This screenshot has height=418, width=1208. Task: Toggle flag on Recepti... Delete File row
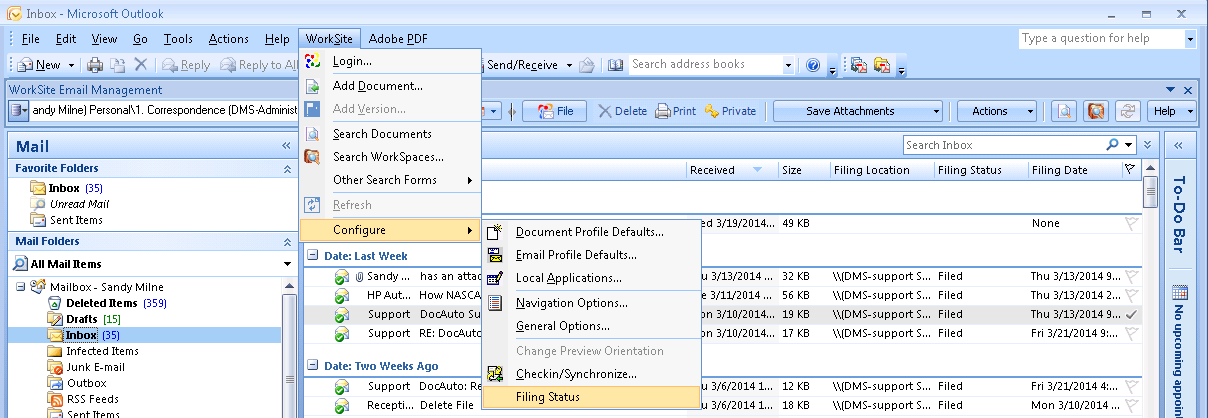tap(1131, 405)
